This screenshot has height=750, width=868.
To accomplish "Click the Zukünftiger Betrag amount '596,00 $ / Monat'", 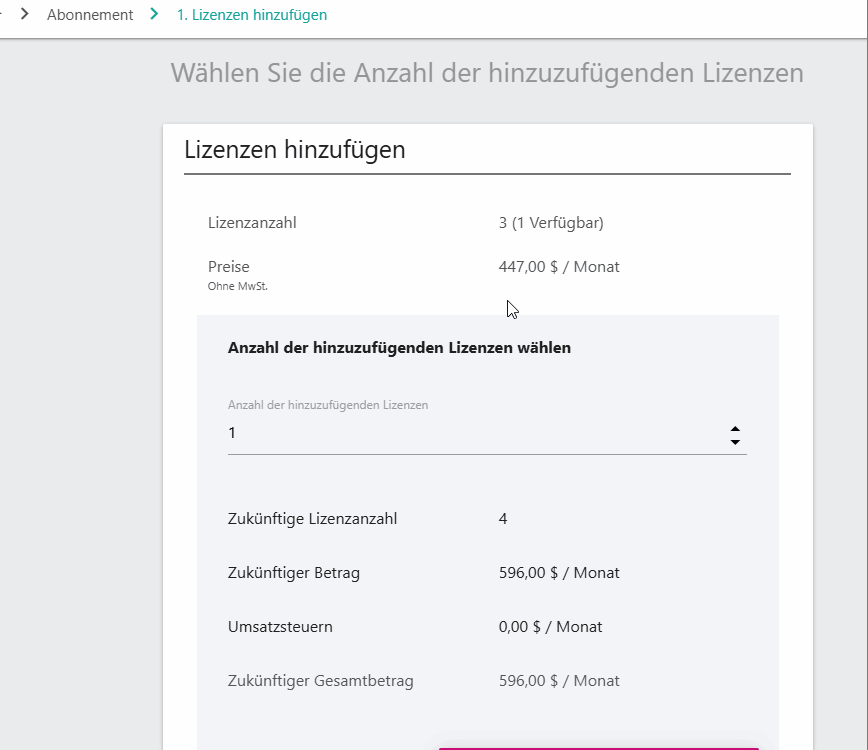I will point(559,573).
